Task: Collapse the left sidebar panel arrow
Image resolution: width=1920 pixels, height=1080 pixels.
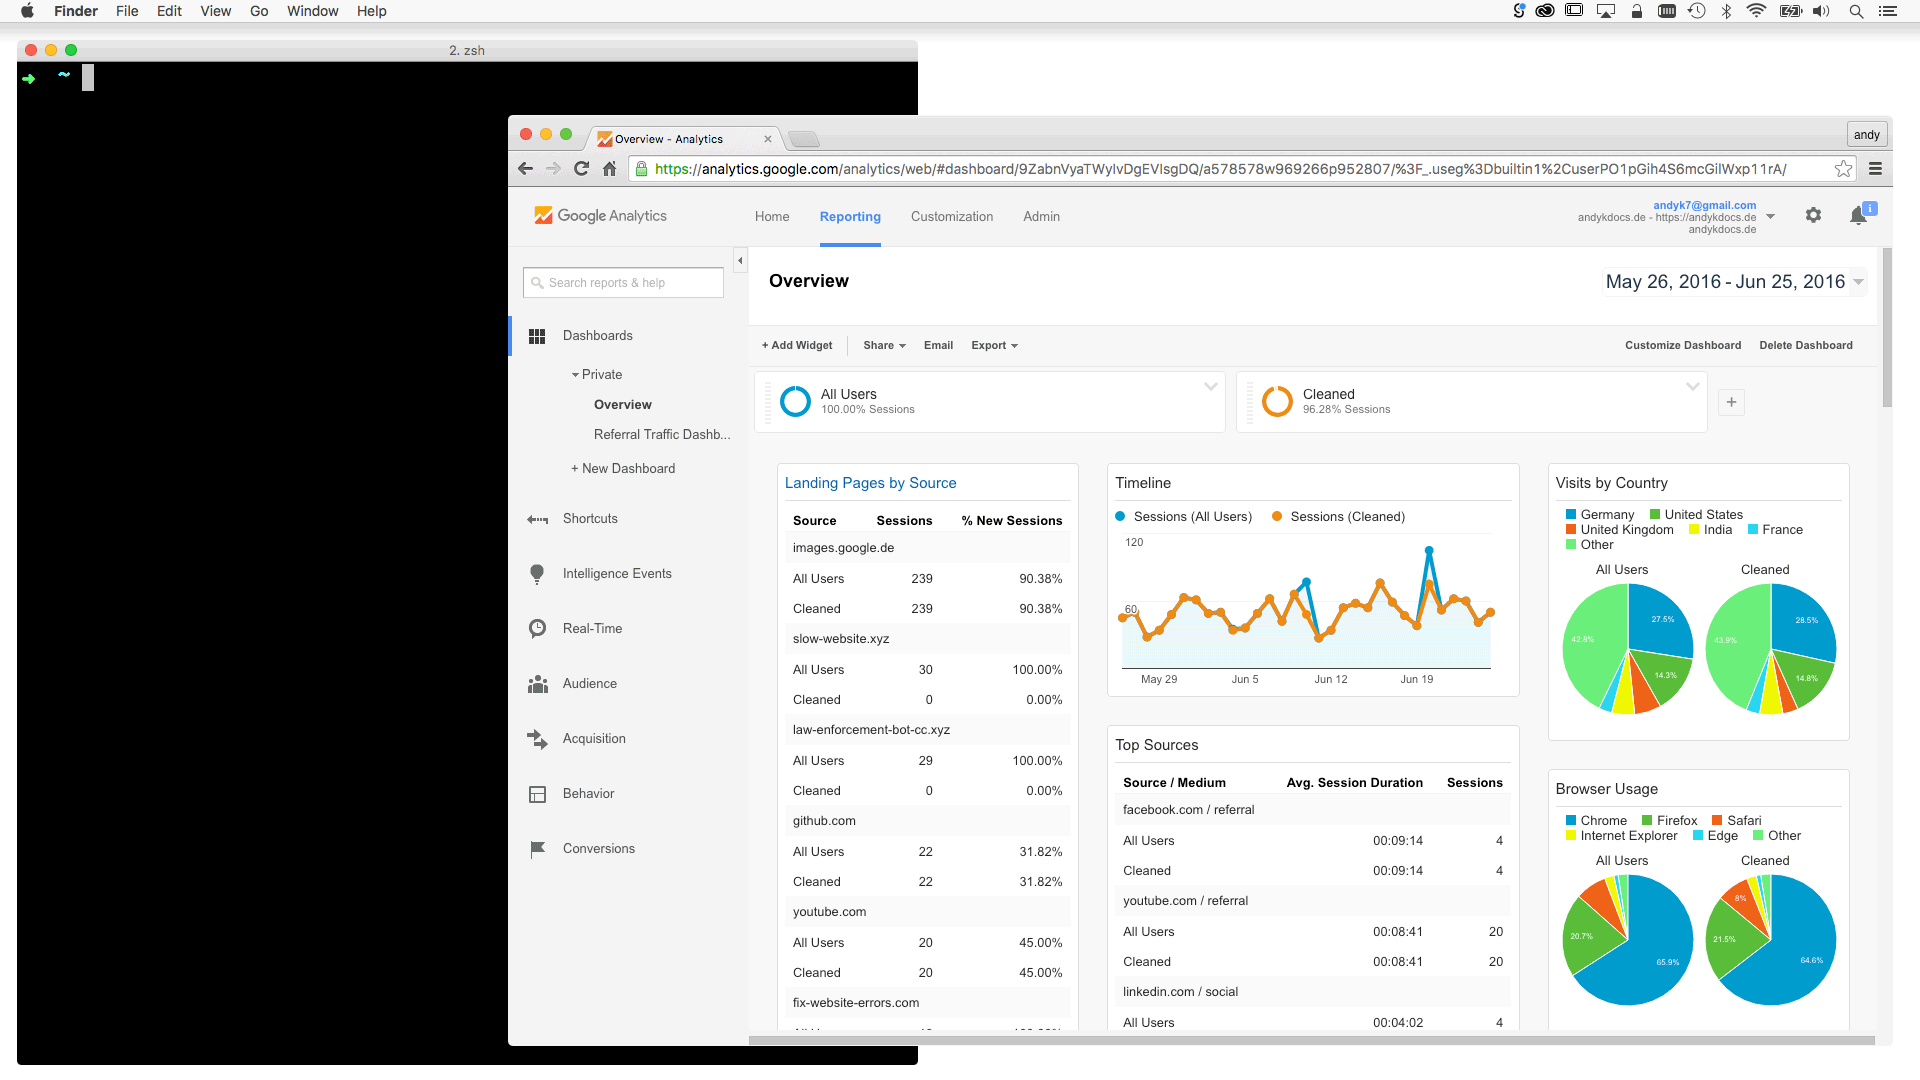Action: click(740, 261)
